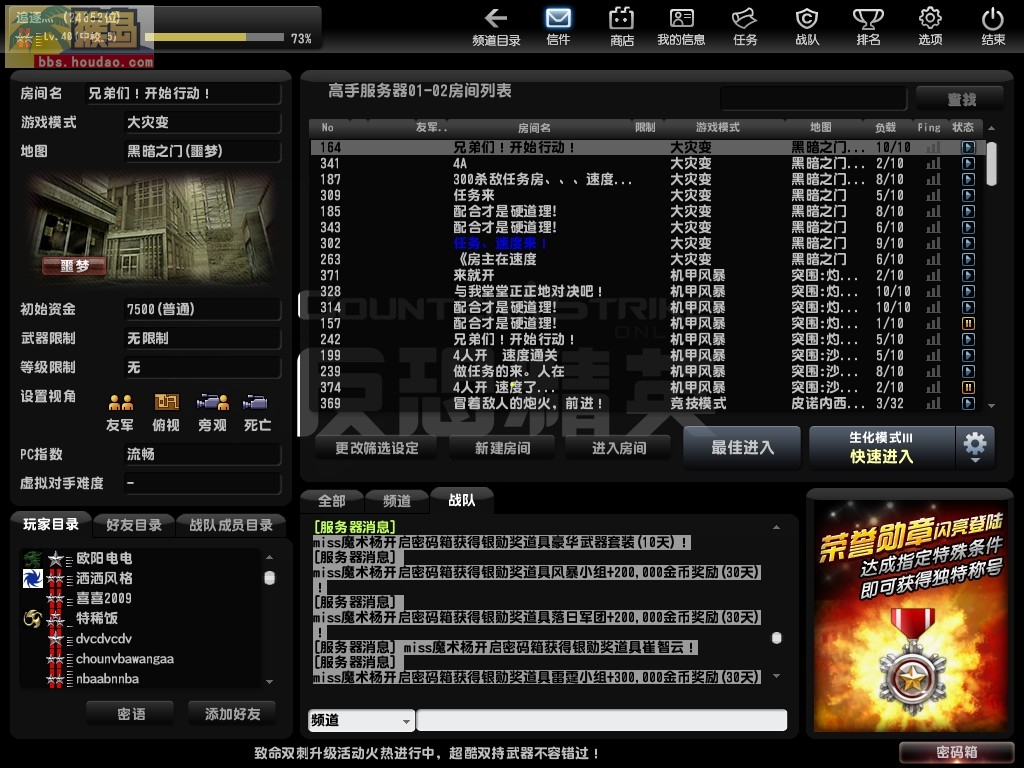Viewport: 1024px width, 768px height.
Task: Open the shop (商店) icon
Action: click(621, 27)
